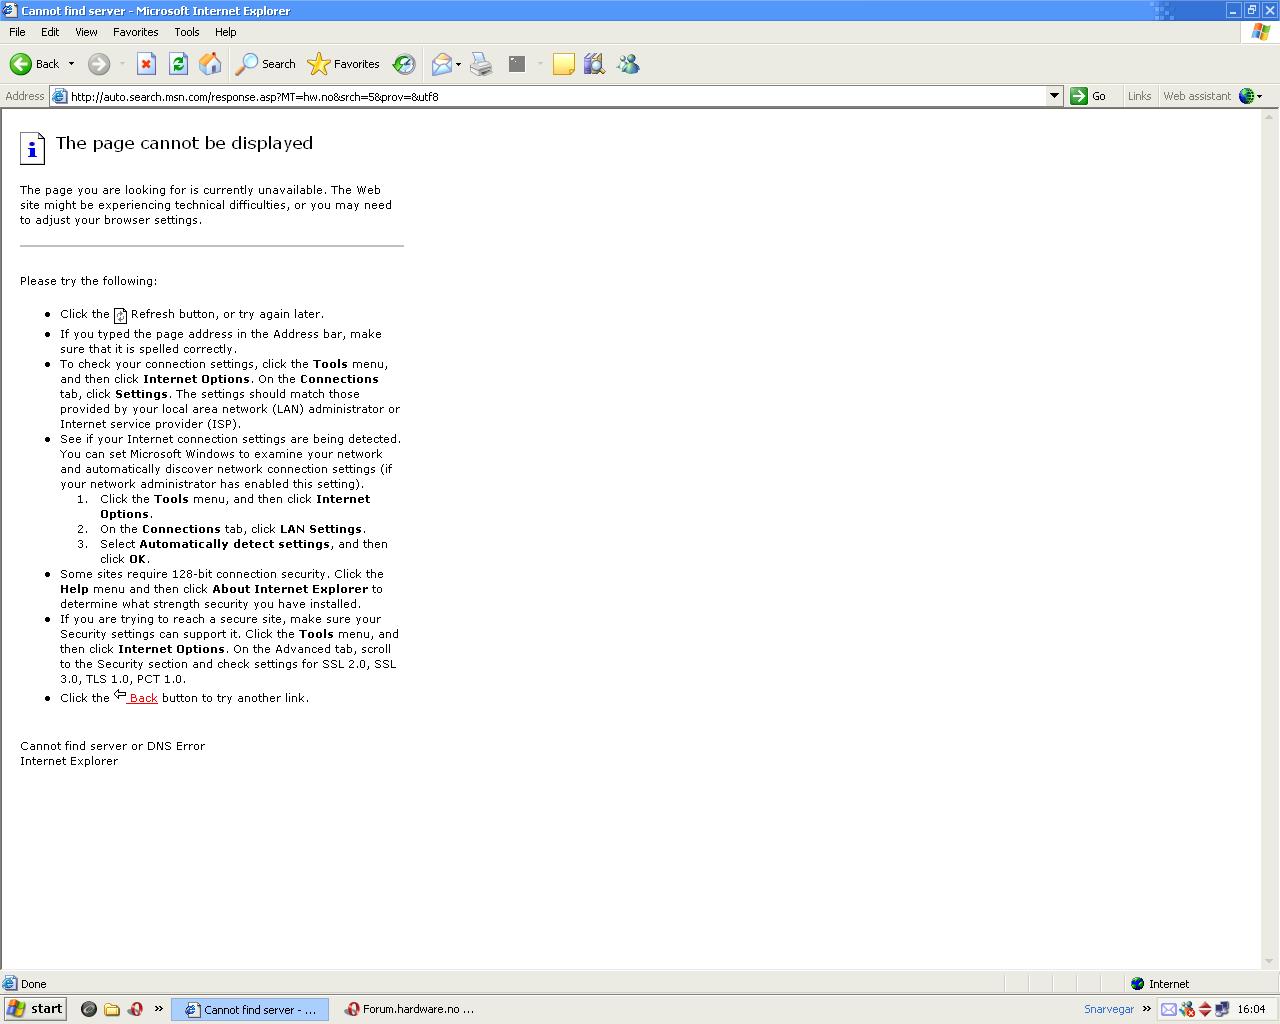Image resolution: width=1280 pixels, height=1024 pixels.
Task: Expand the address bar dropdown list
Action: (1053, 96)
